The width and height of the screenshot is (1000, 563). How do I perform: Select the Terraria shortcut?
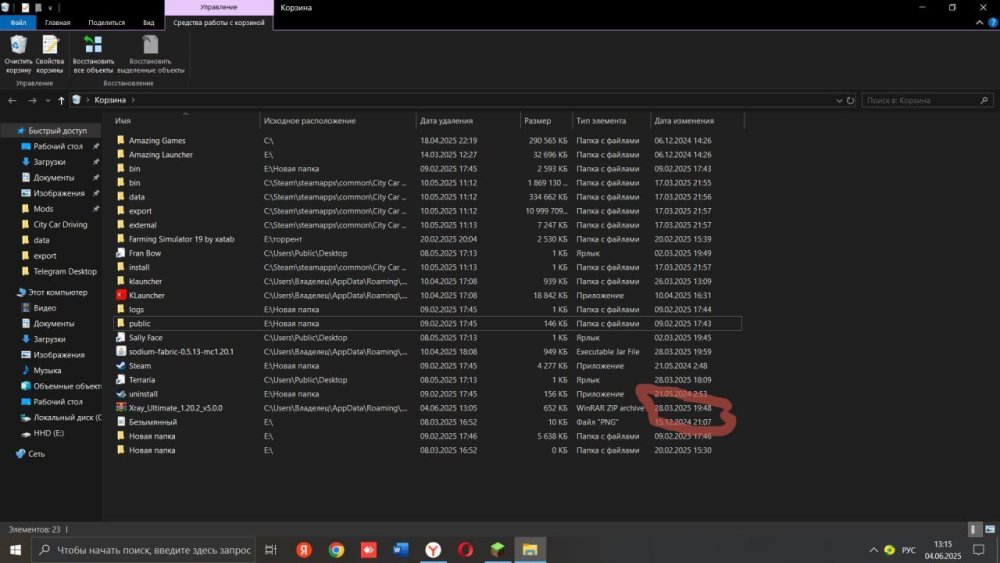(x=142, y=380)
